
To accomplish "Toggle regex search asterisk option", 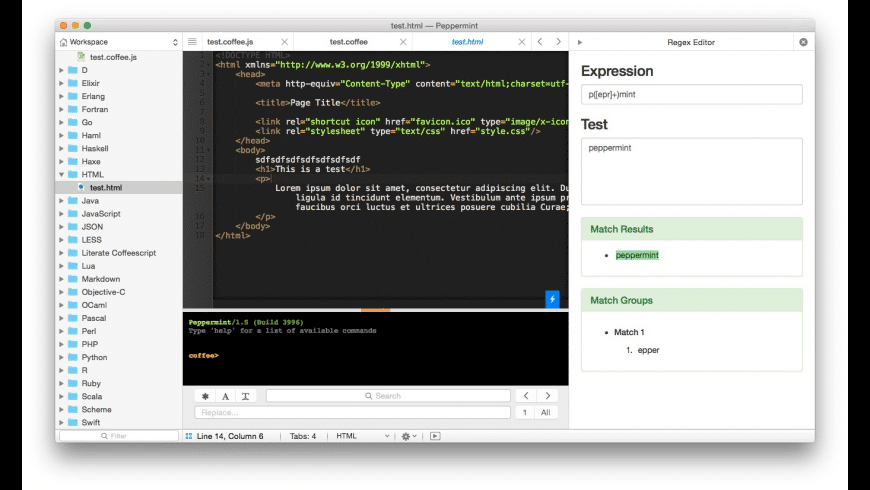I will coord(205,396).
